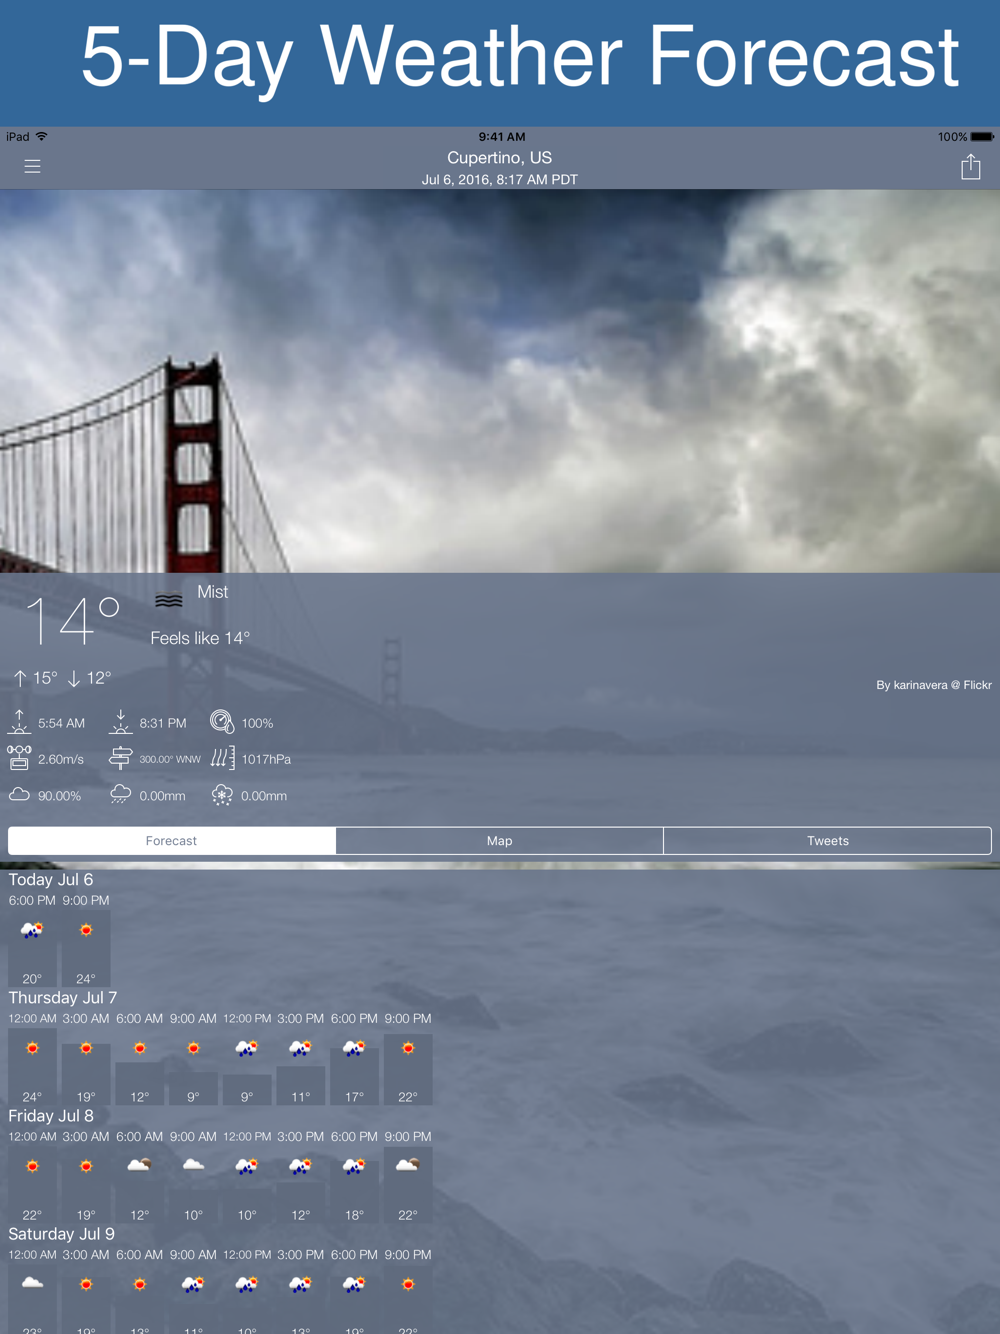The width and height of the screenshot is (1000, 1334).
Task: Click the cloud cover icon beside 90.00%
Action: [19, 795]
